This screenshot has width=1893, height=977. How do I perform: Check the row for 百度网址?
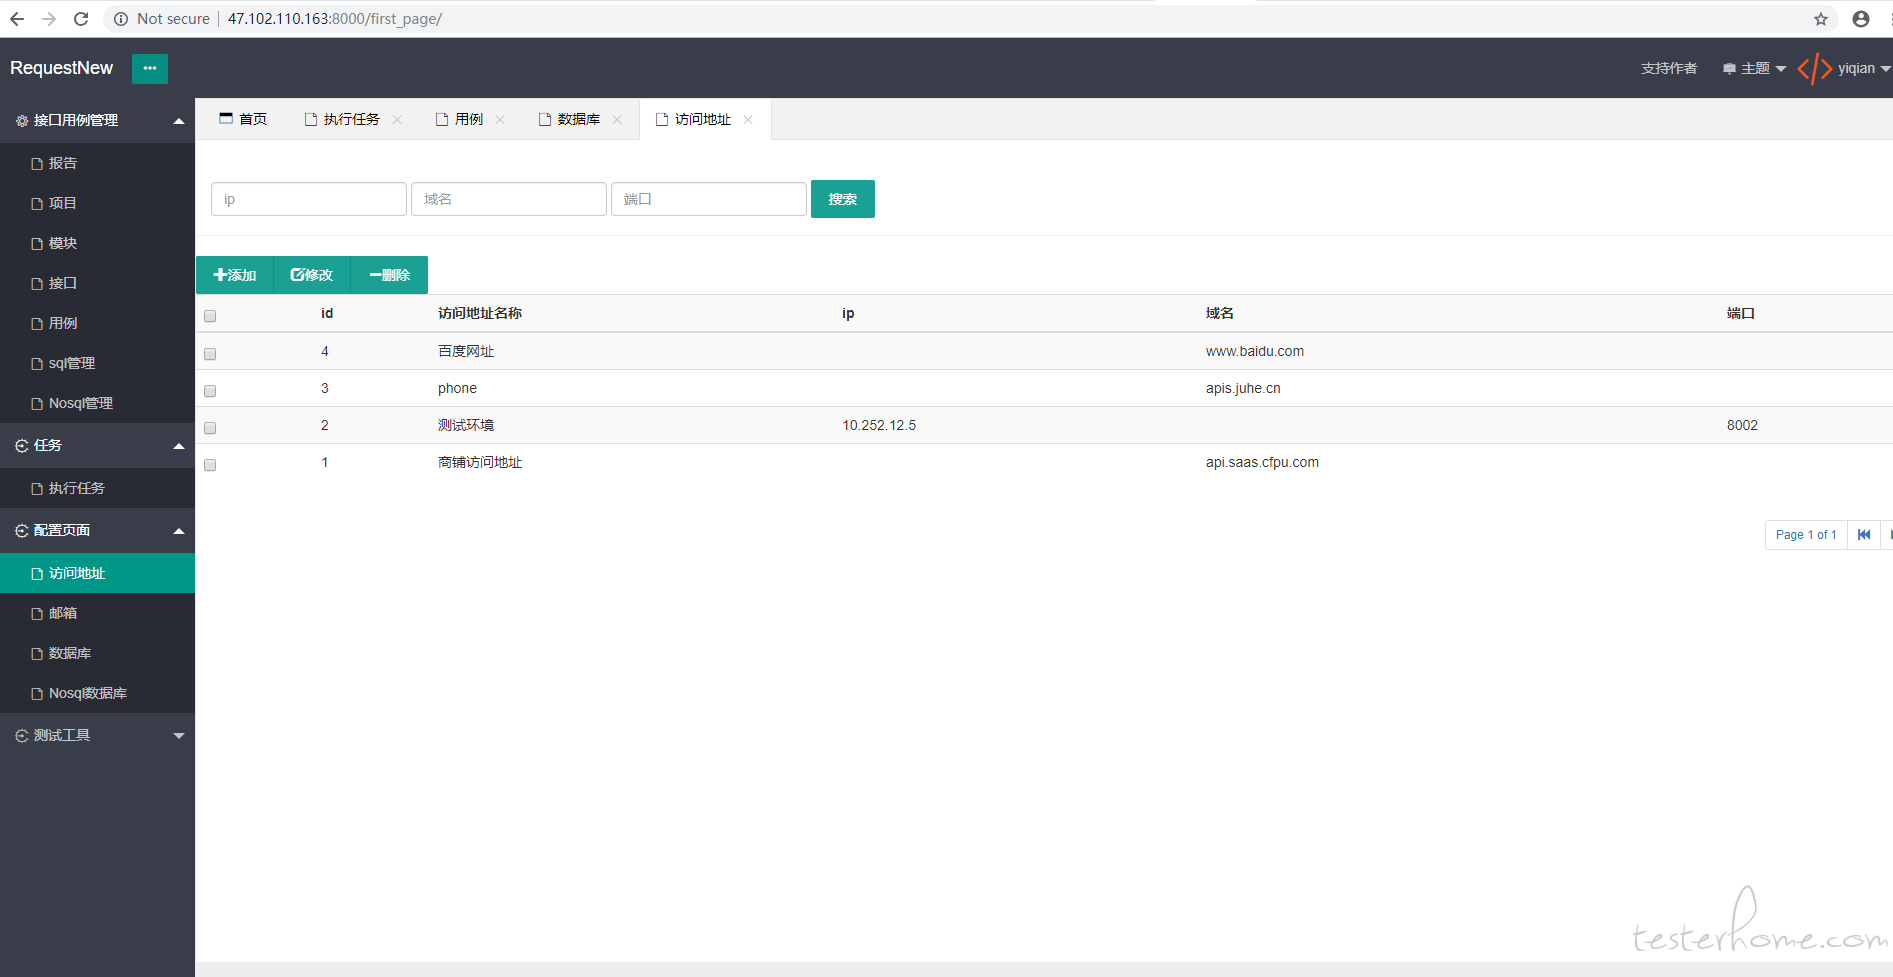(210, 354)
